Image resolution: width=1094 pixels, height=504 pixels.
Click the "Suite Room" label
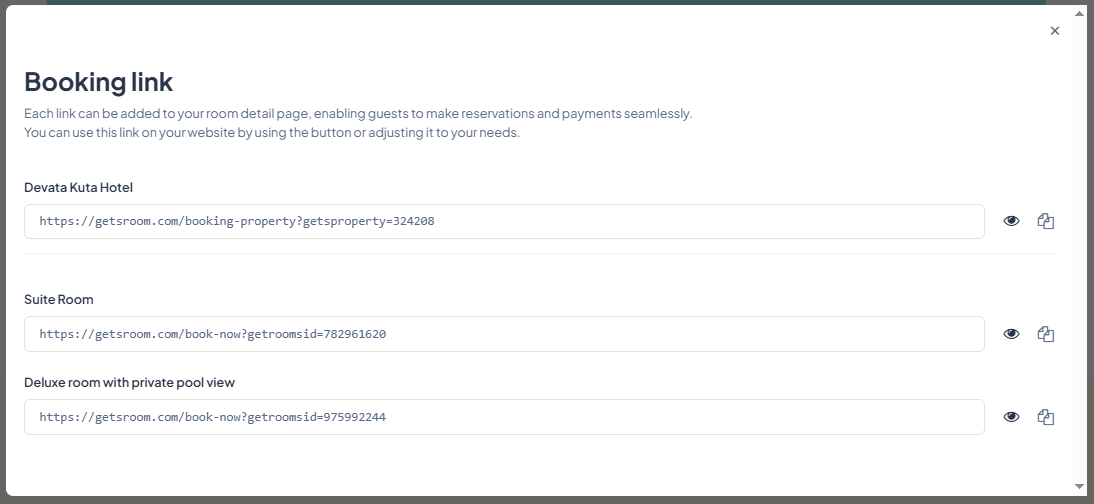coord(59,299)
